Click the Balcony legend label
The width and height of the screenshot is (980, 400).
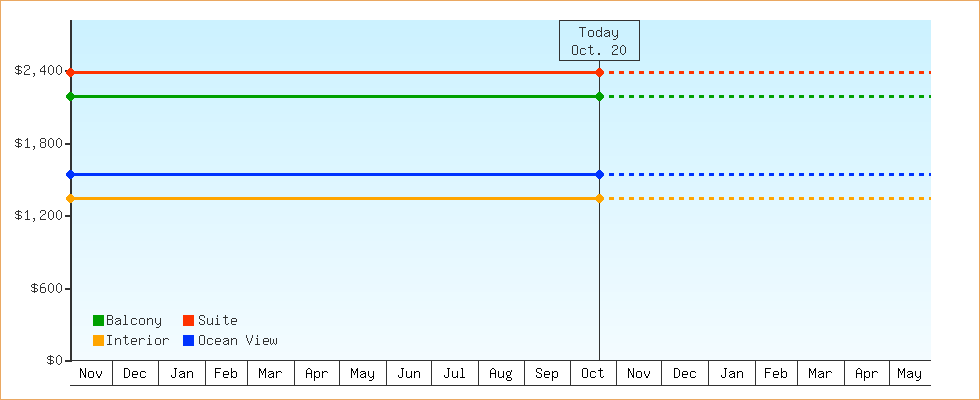click(x=134, y=321)
